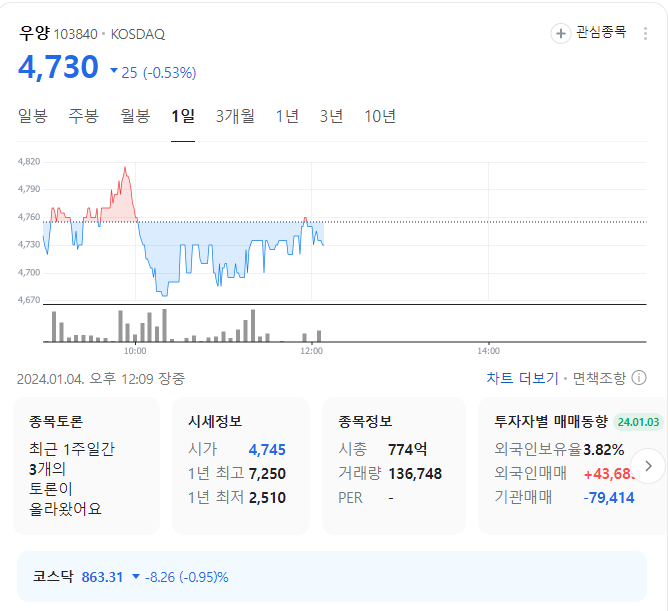
Task: Open the 종목정보 card
Action: (x=394, y=466)
